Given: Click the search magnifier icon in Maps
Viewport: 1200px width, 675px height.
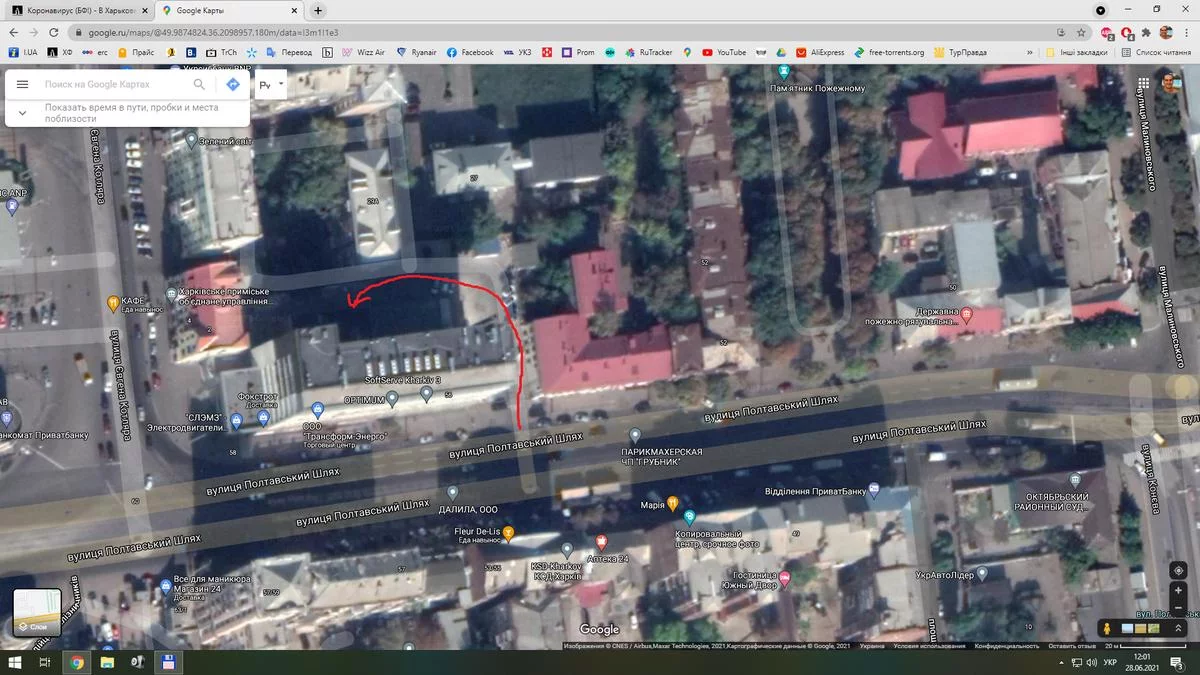Looking at the screenshot, I should [x=199, y=85].
